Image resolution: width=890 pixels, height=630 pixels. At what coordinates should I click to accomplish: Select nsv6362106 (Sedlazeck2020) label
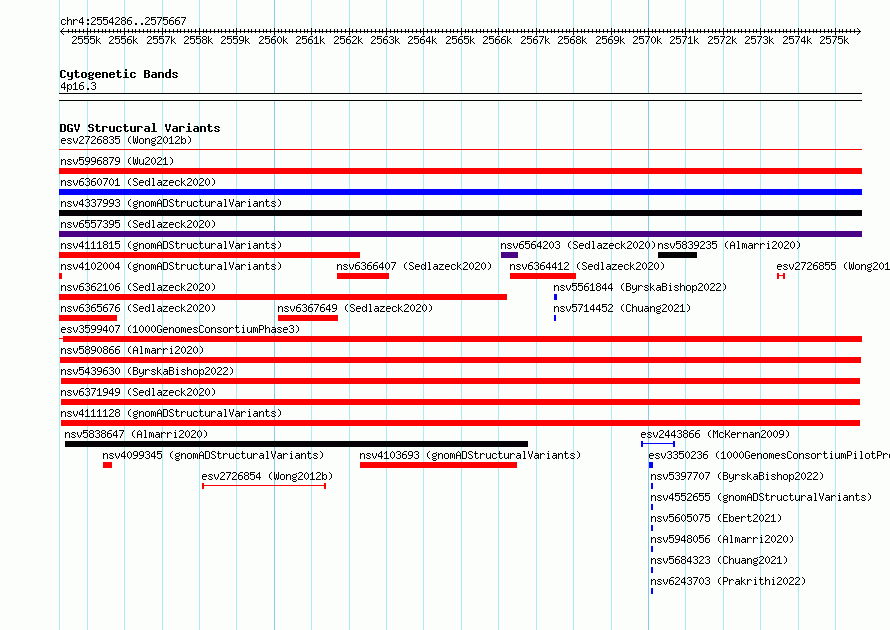tap(138, 287)
